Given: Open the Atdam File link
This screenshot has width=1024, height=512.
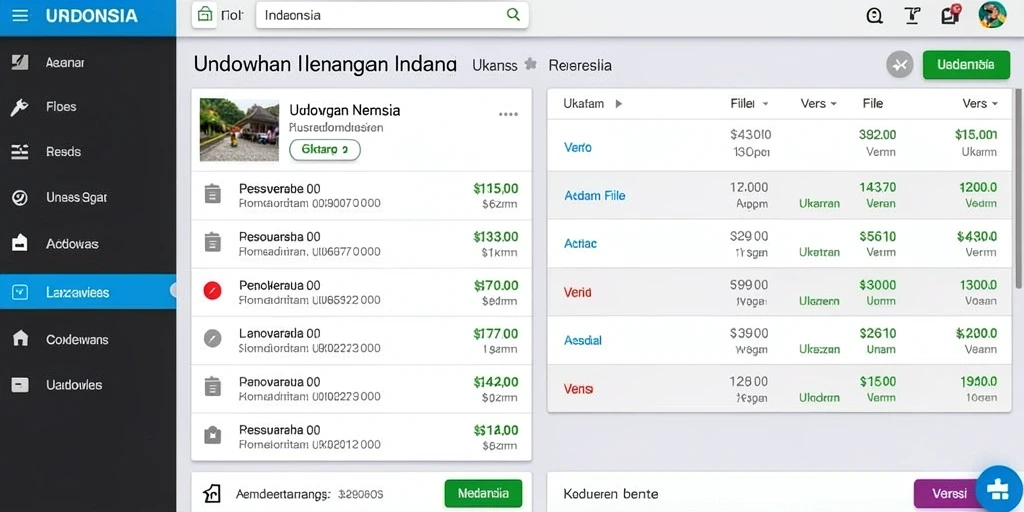Looking at the screenshot, I should tap(594, 195).
